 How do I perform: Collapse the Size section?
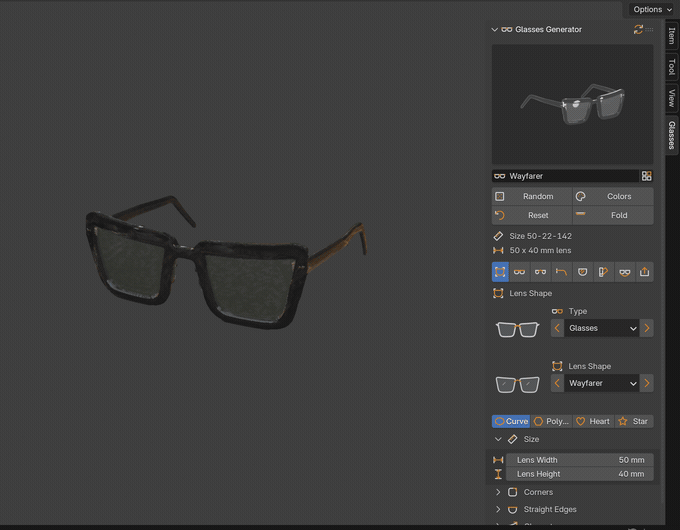498,439
